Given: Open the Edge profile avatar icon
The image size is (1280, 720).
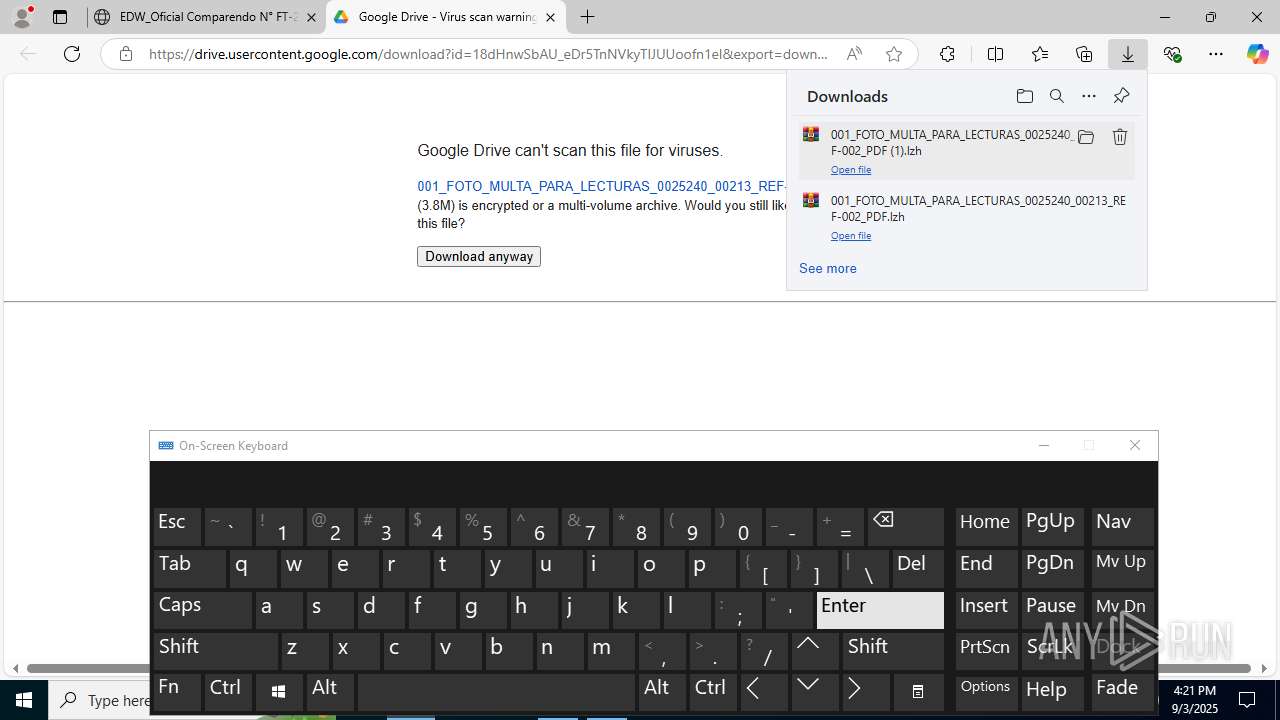Looking at the screenshot, I should pyautogui.click(x=22, y=17).
